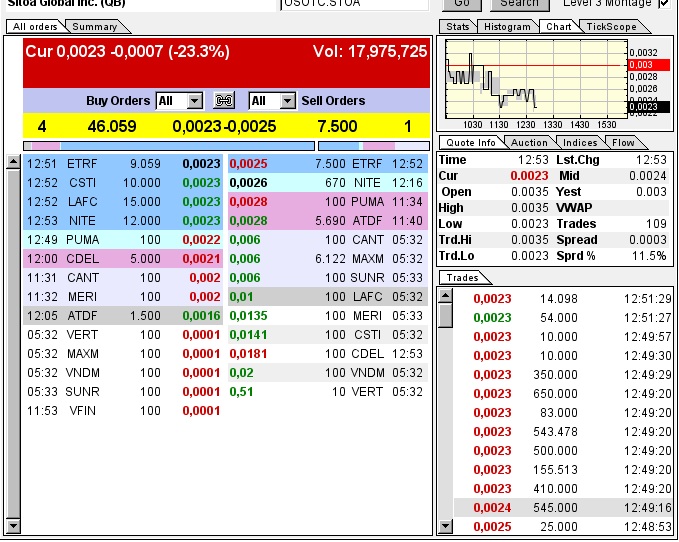Click the link icon between Buy and Sell filters
The height and width of the screenshot is (542, 679).
[x=224, y=101]
